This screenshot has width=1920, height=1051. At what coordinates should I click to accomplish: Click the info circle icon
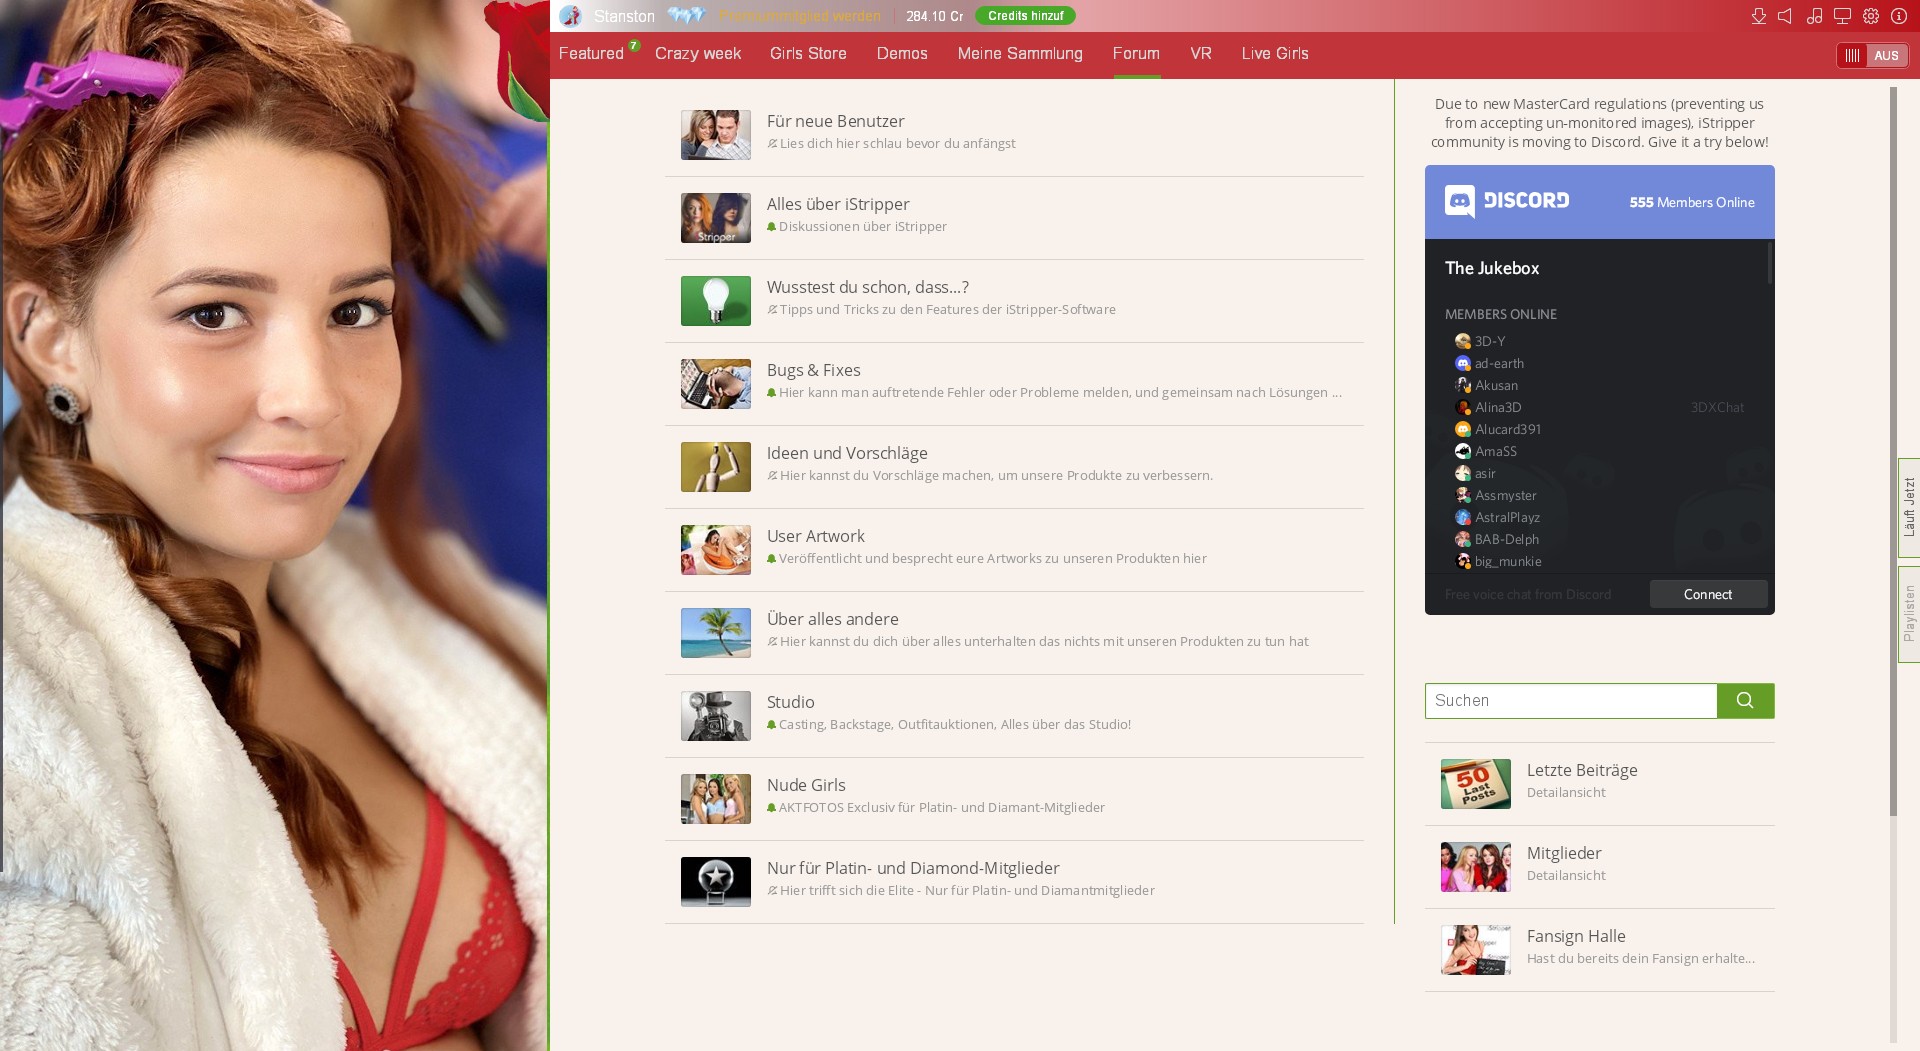[1899, 16]
